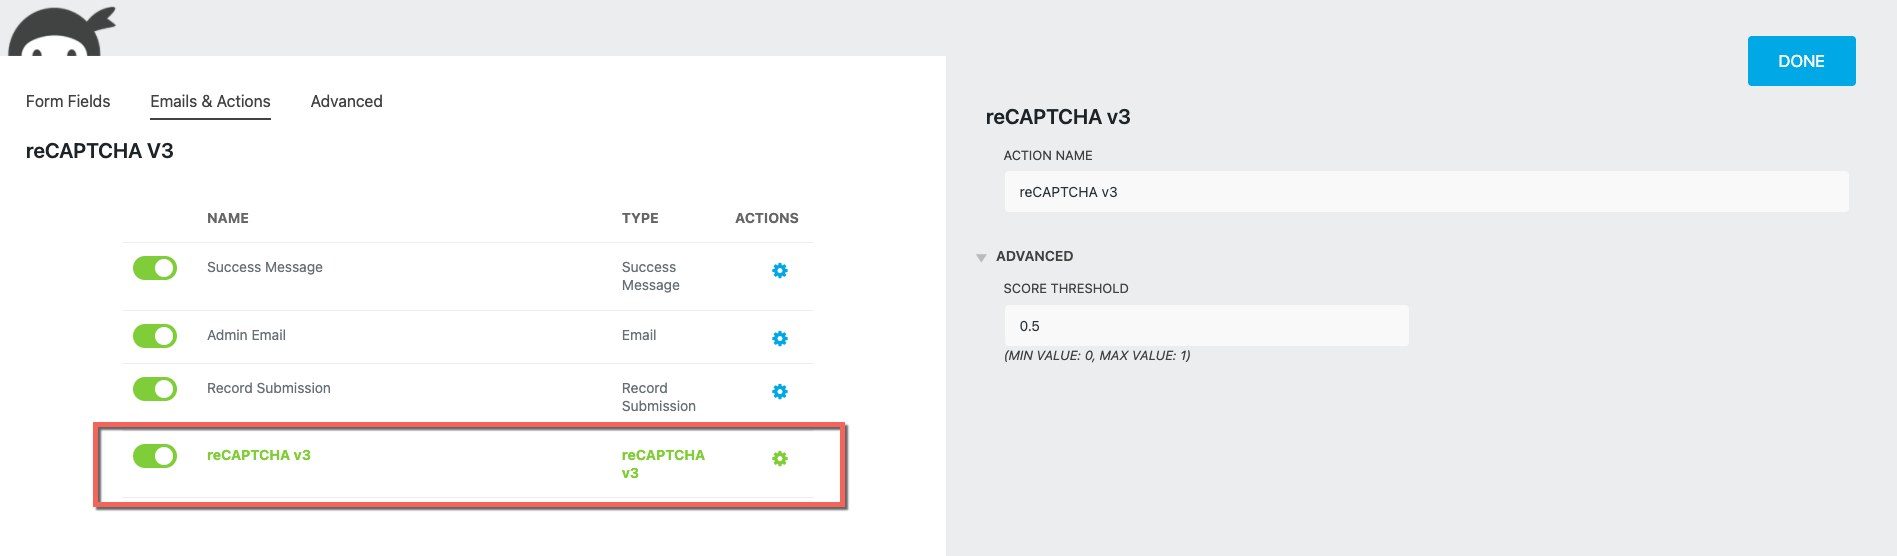1897x556 pixels.
Task: Toggle the Record Submission action off
Action: pyautogui.click(x=155, y=389)
